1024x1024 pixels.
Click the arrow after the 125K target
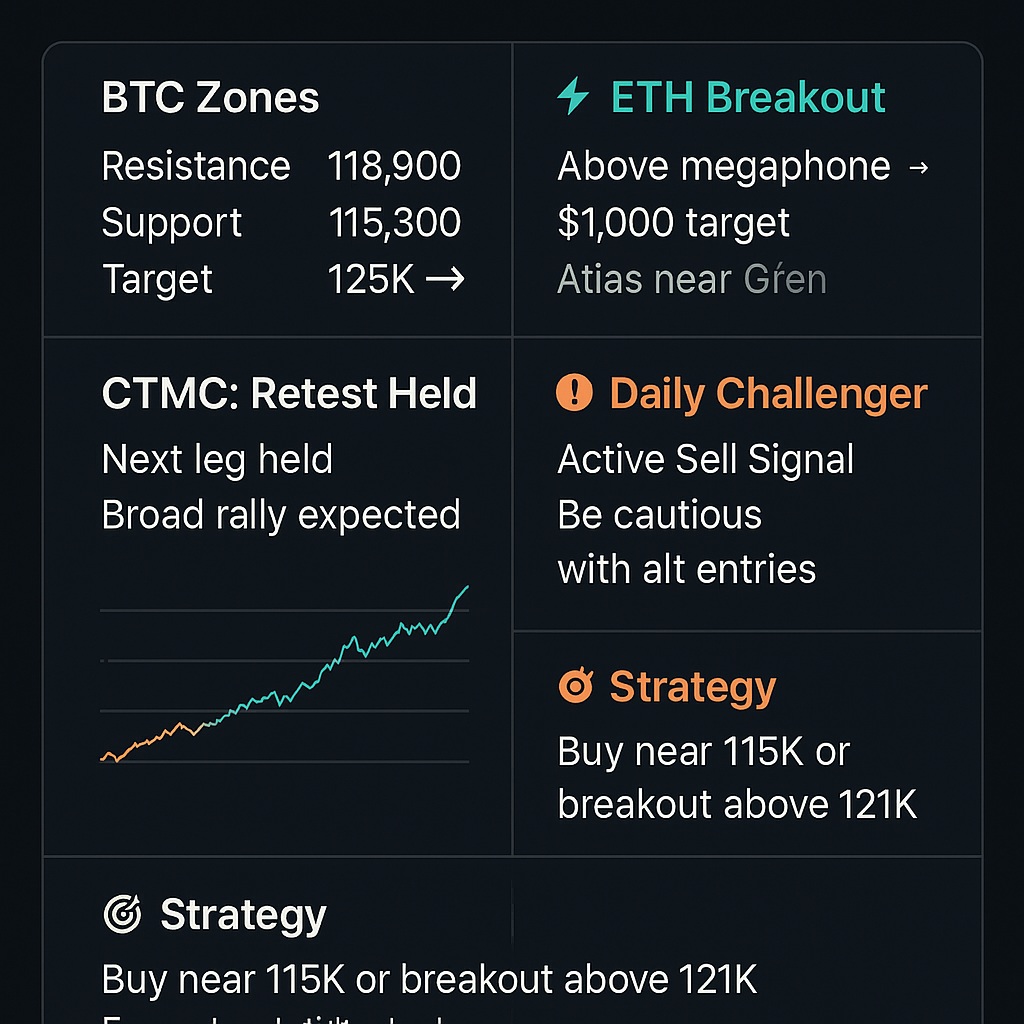[445, 279]
